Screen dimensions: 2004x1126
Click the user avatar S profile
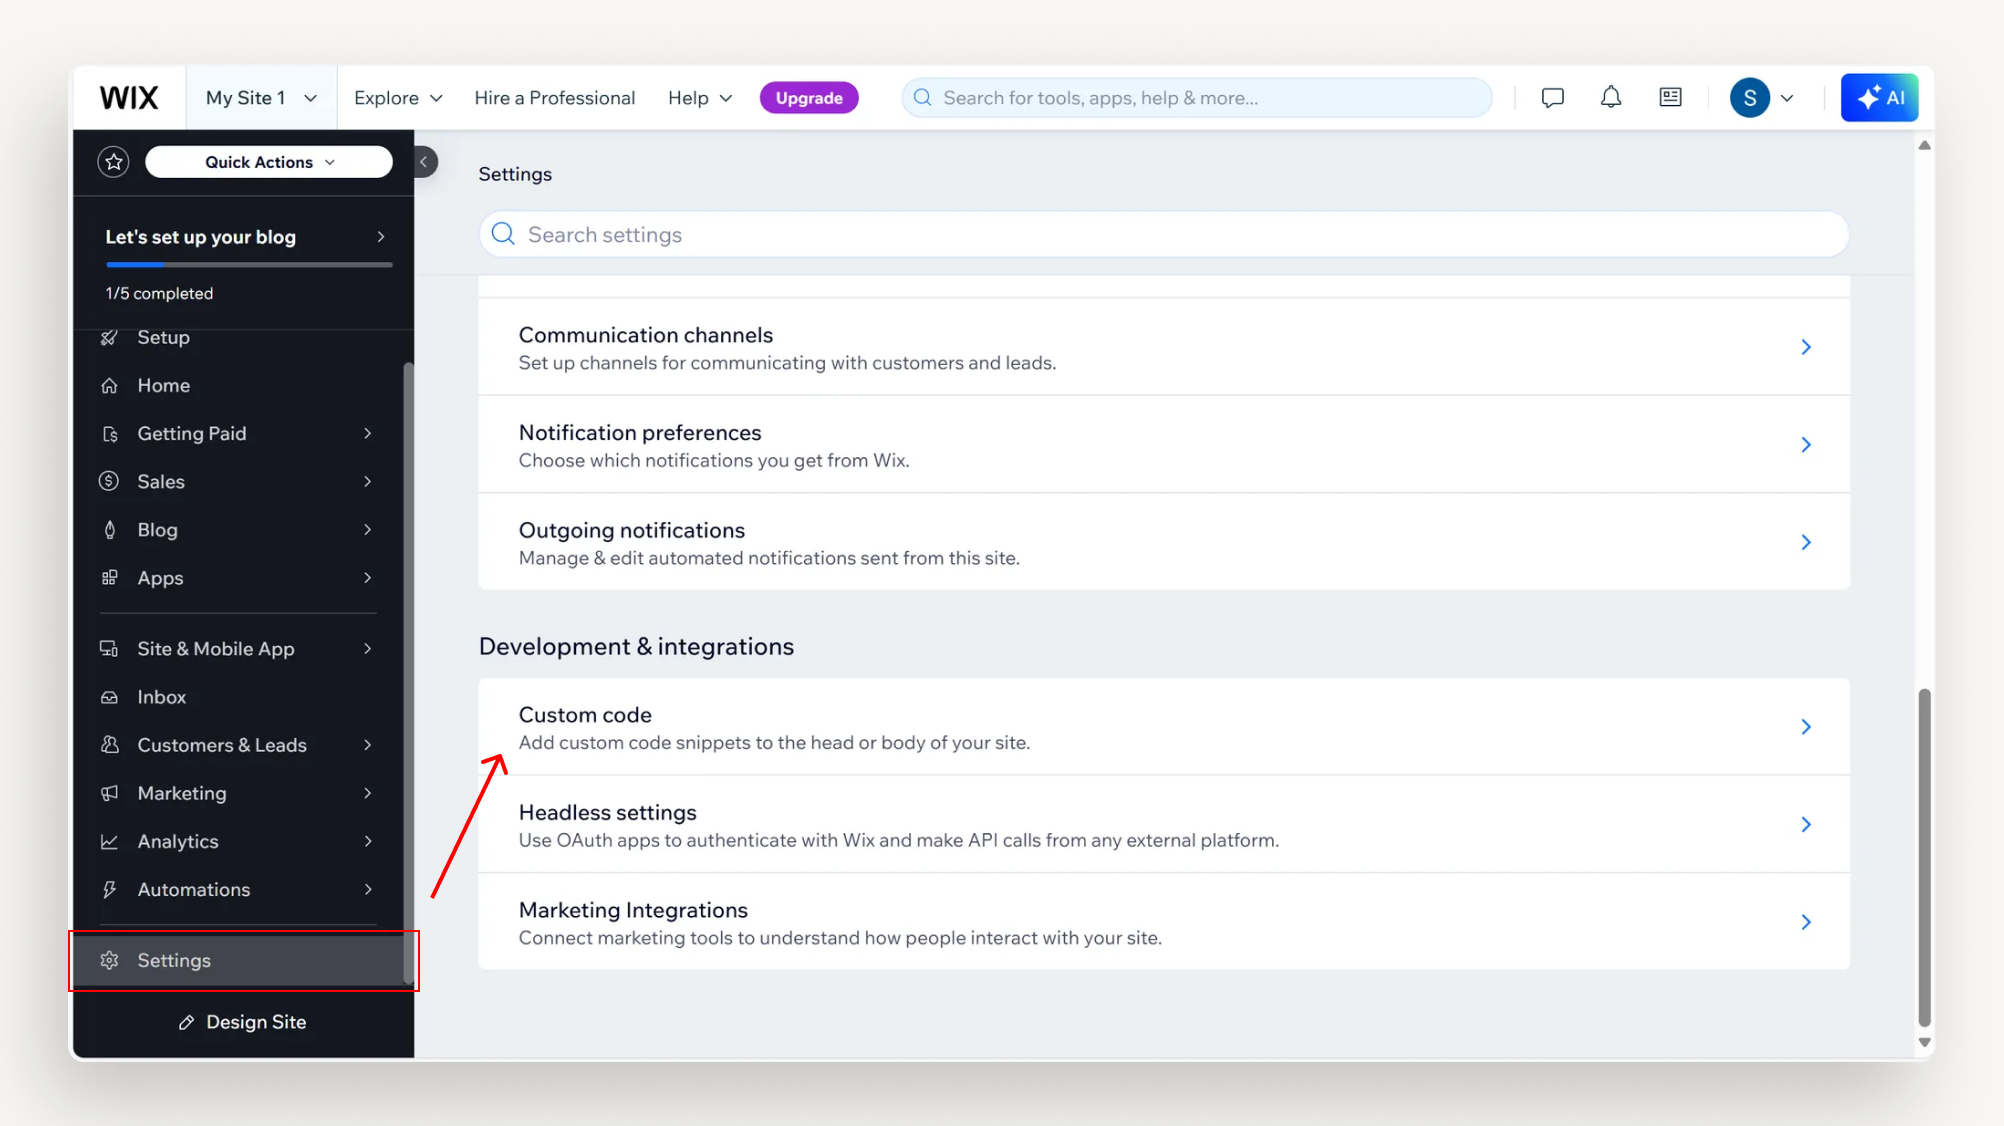tap(1750, 98)
